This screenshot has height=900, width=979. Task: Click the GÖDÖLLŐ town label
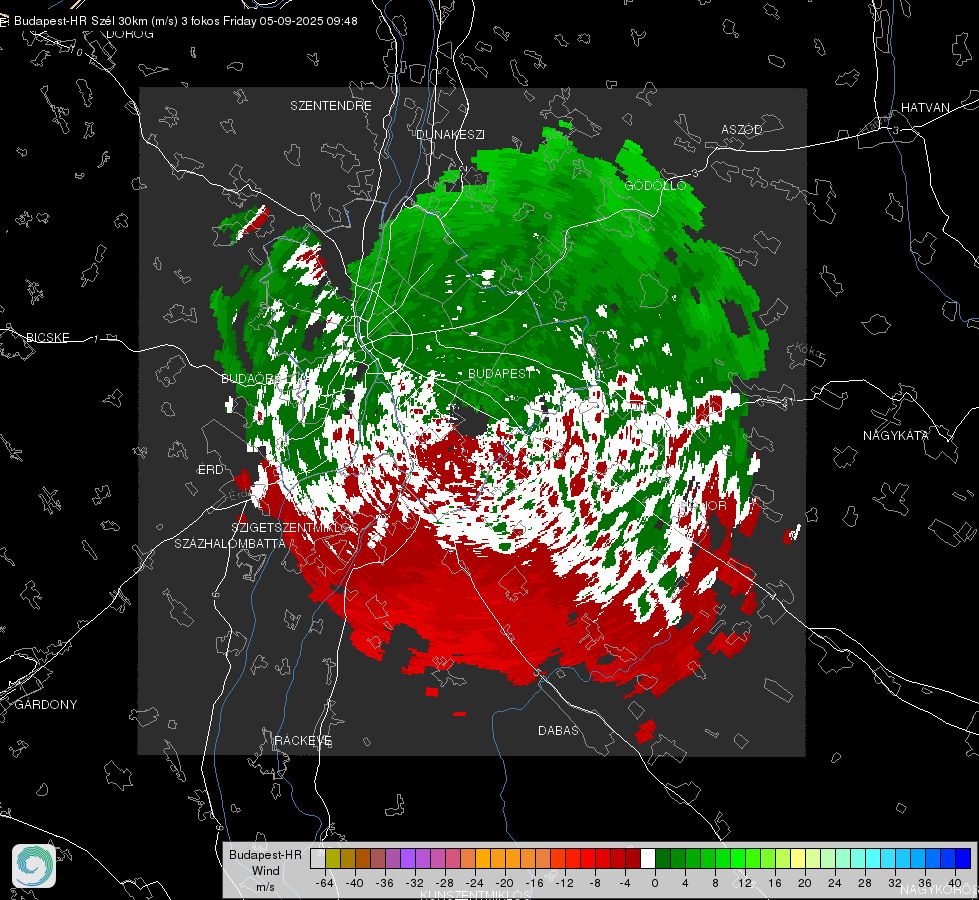coord(655,185)
